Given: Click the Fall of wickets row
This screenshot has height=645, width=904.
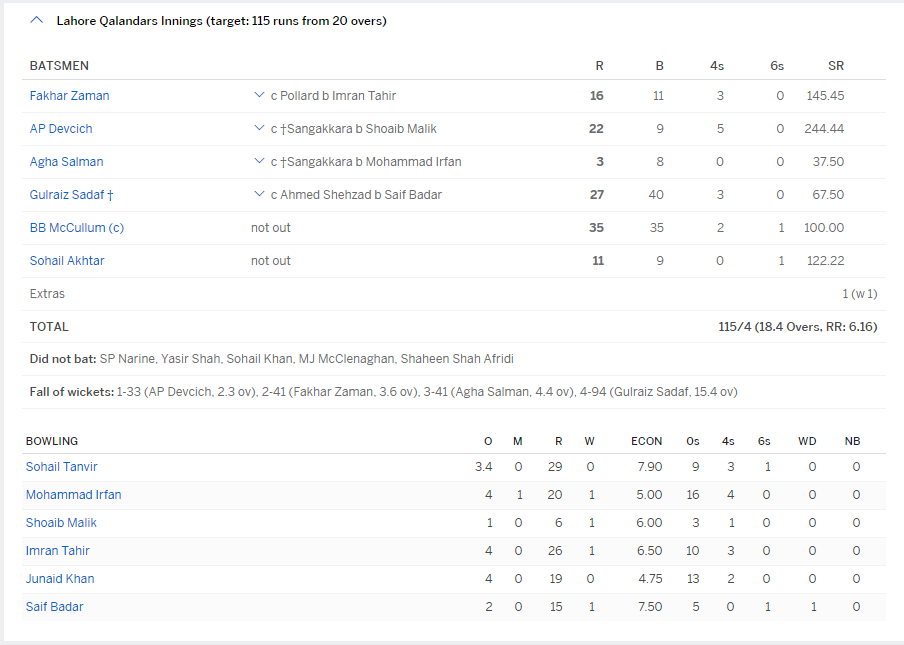Looking at the screenshot, I should point(383,392).
